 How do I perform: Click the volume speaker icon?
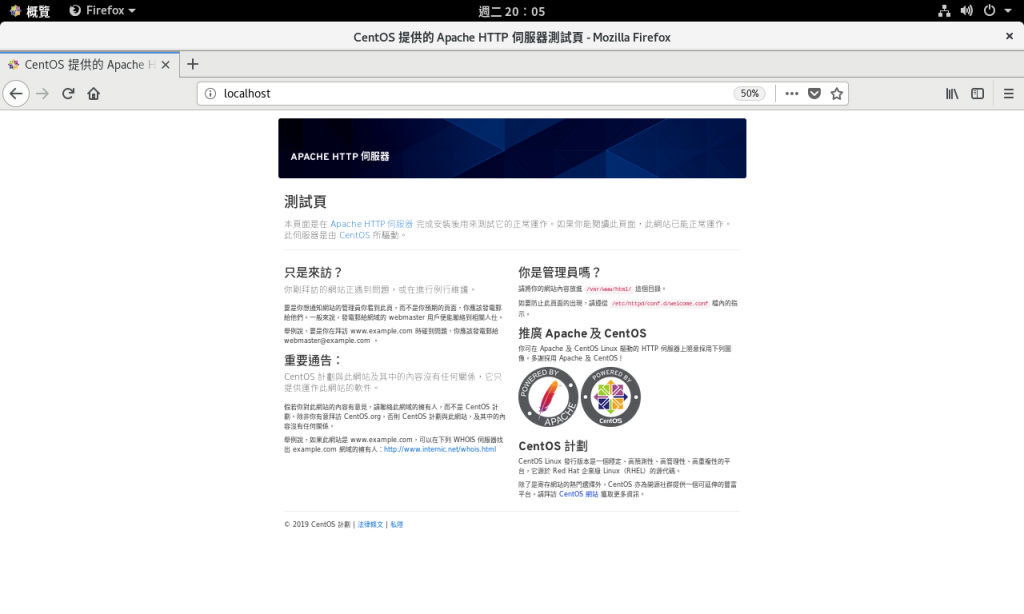click(967, 10)
